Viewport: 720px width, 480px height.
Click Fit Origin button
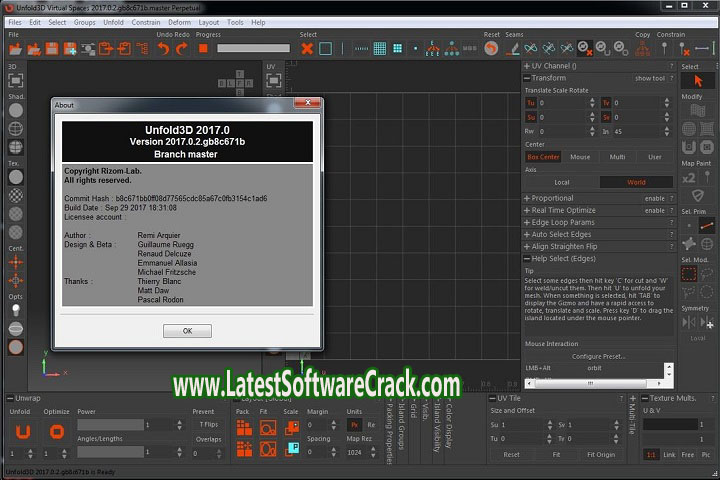pyautogui.click(x=601, y=455)
